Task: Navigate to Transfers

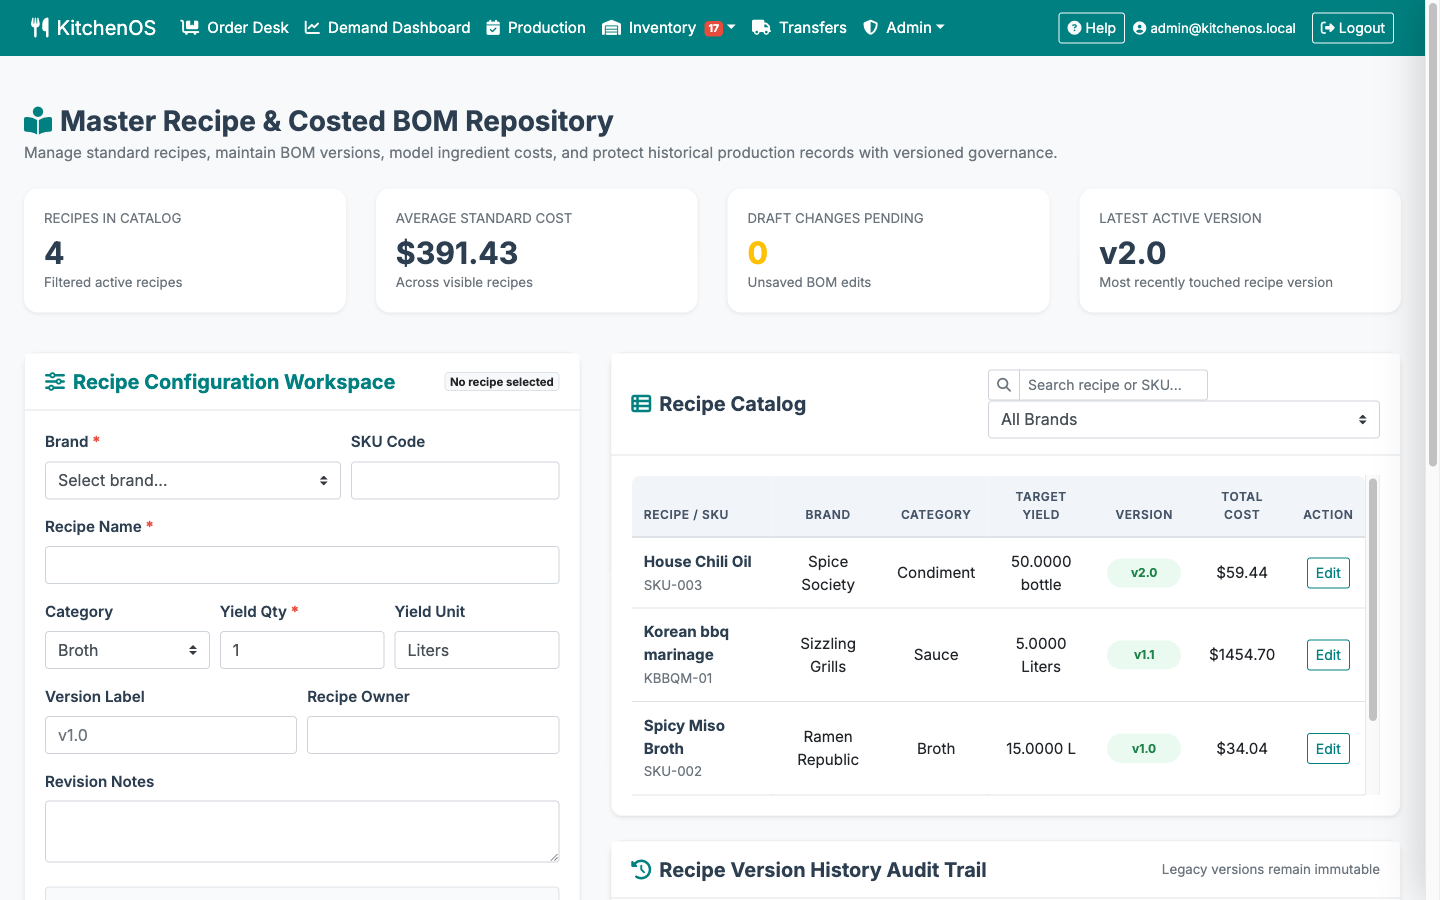Action: click(x=799, y=28)
